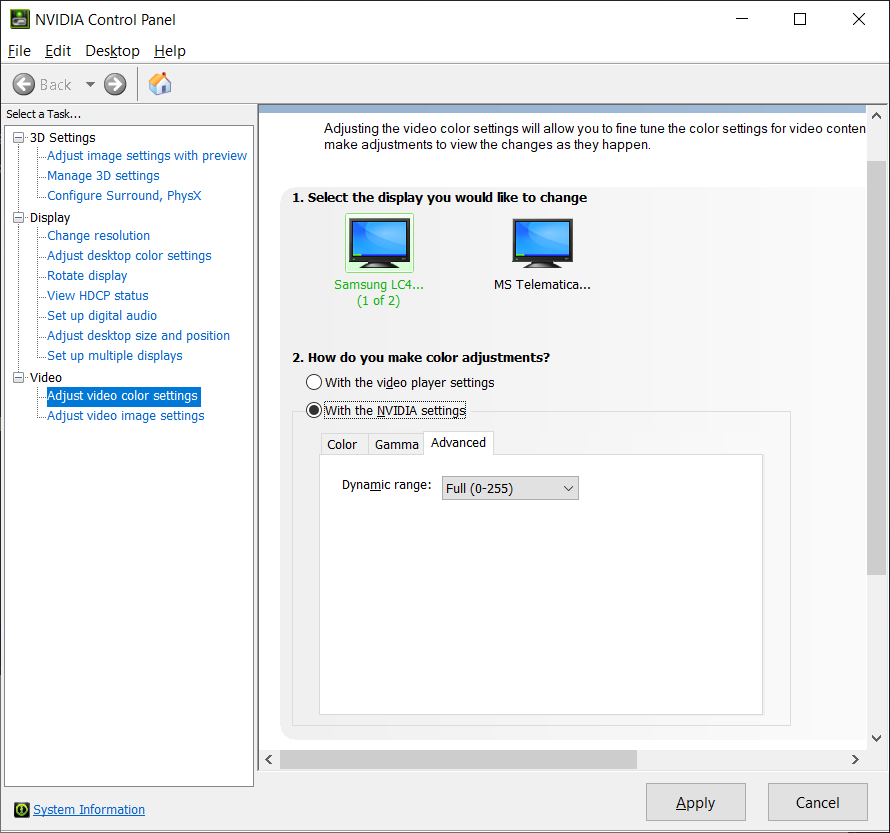The width and height of the screenshot is (890, 833).
Task: Select the MS Telematica display icon
Action: (x=543, y=243)
